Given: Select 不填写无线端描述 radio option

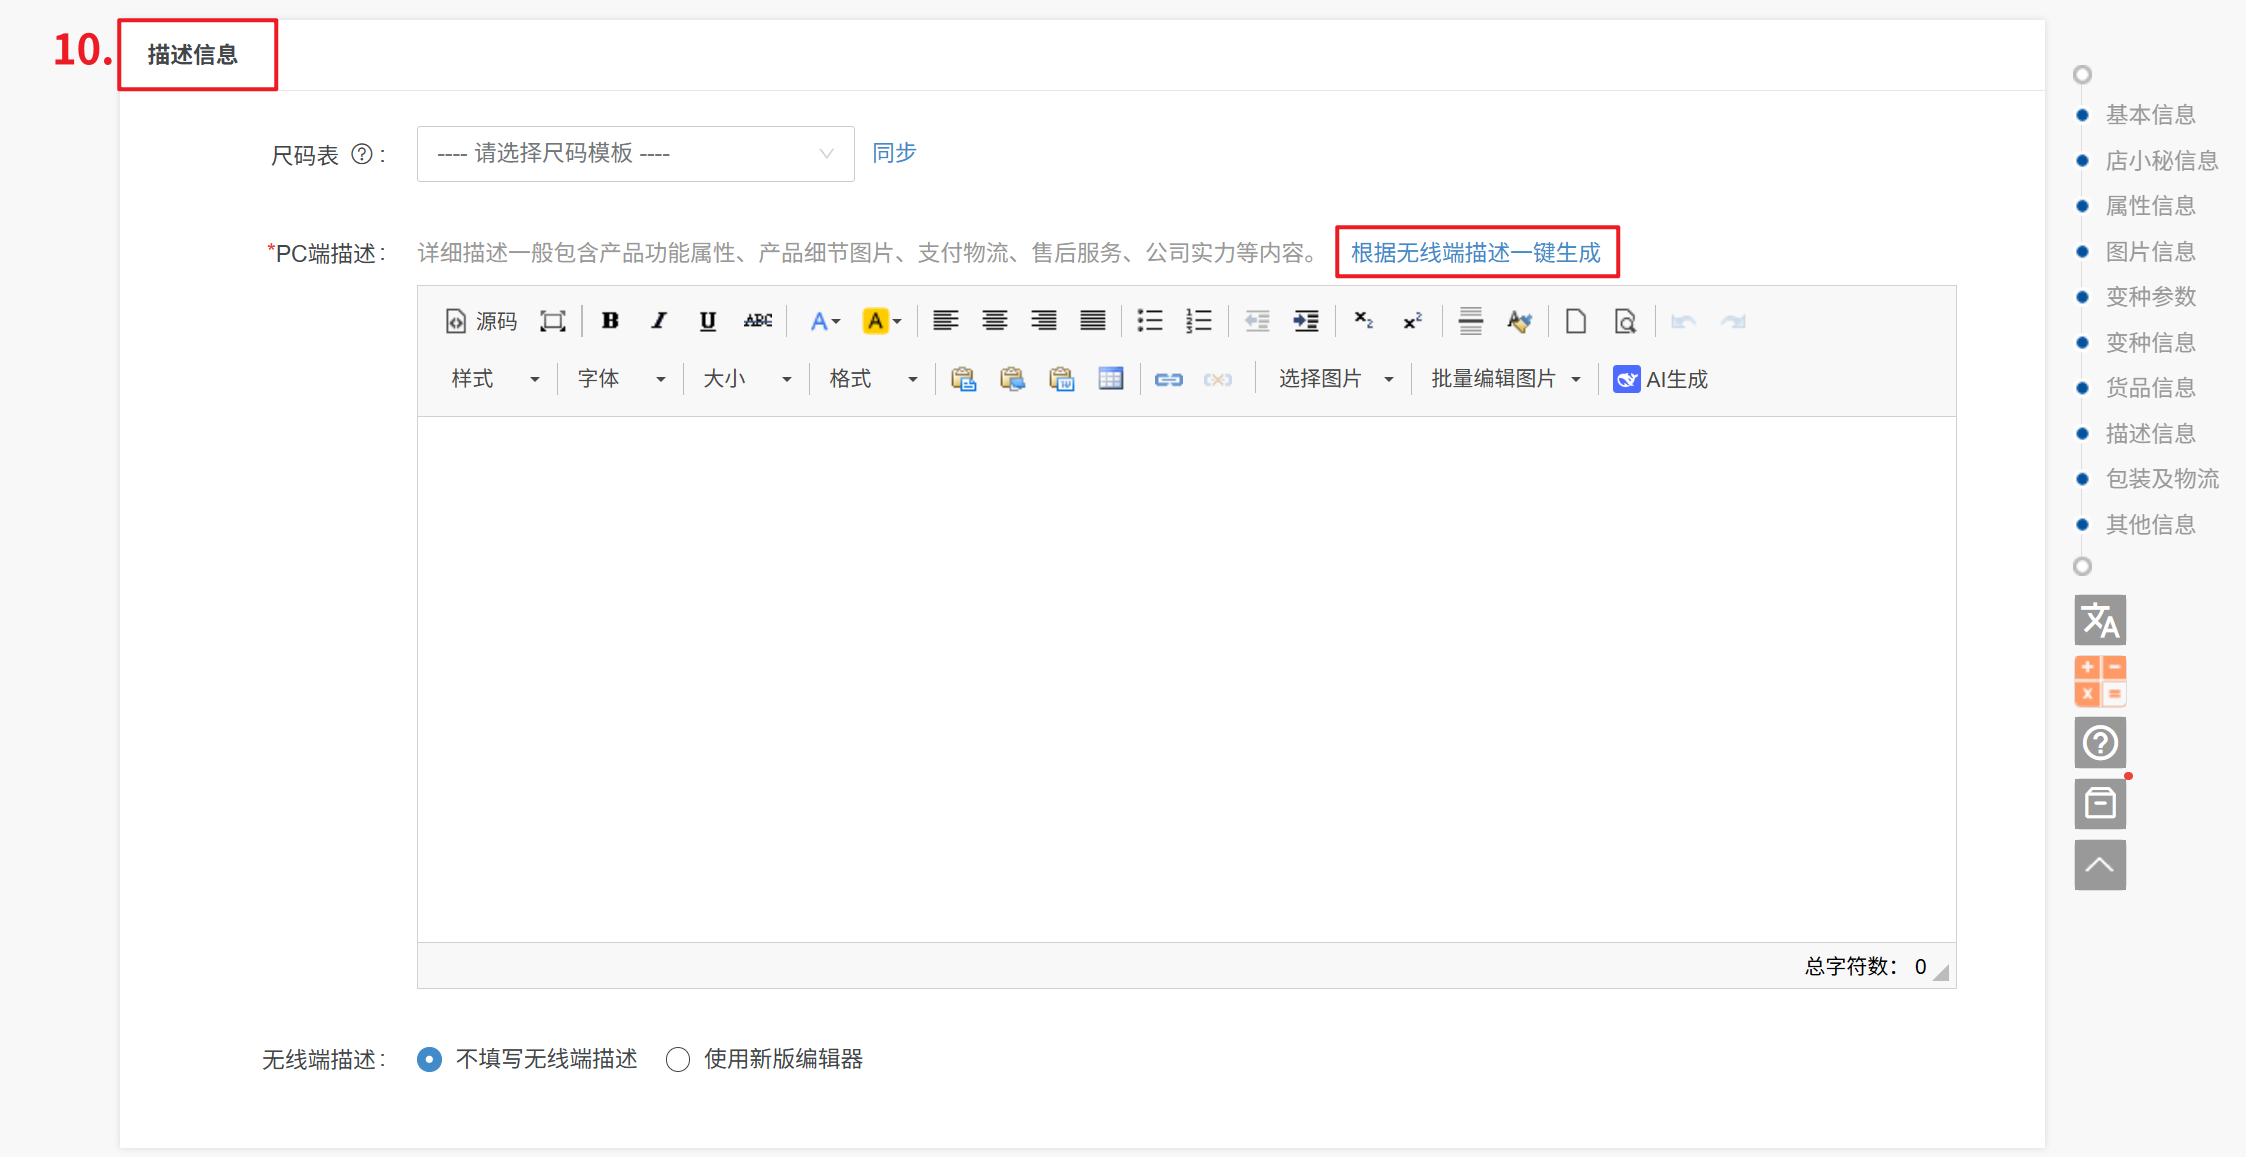Looking at the screenshot, I should click(x=430, y=1059).
